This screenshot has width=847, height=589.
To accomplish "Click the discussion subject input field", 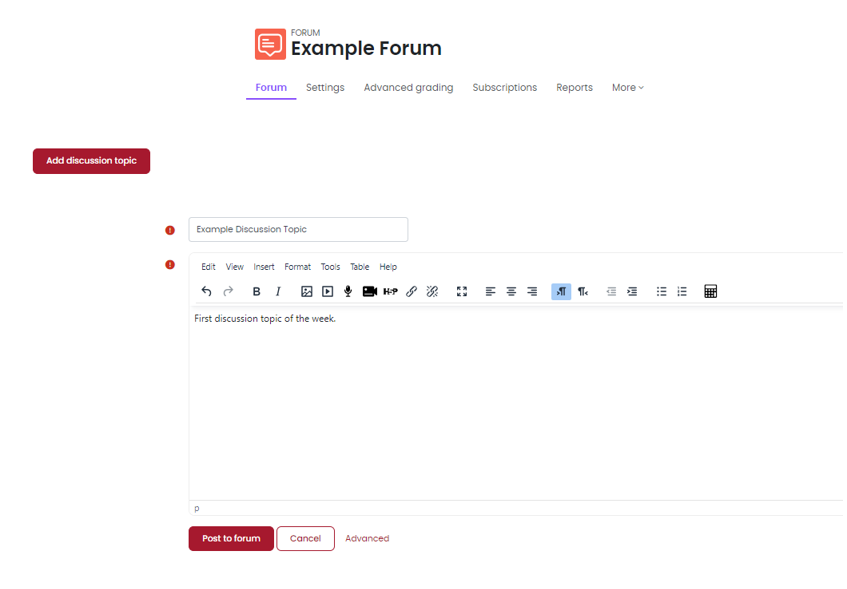I will coord(298,229).
